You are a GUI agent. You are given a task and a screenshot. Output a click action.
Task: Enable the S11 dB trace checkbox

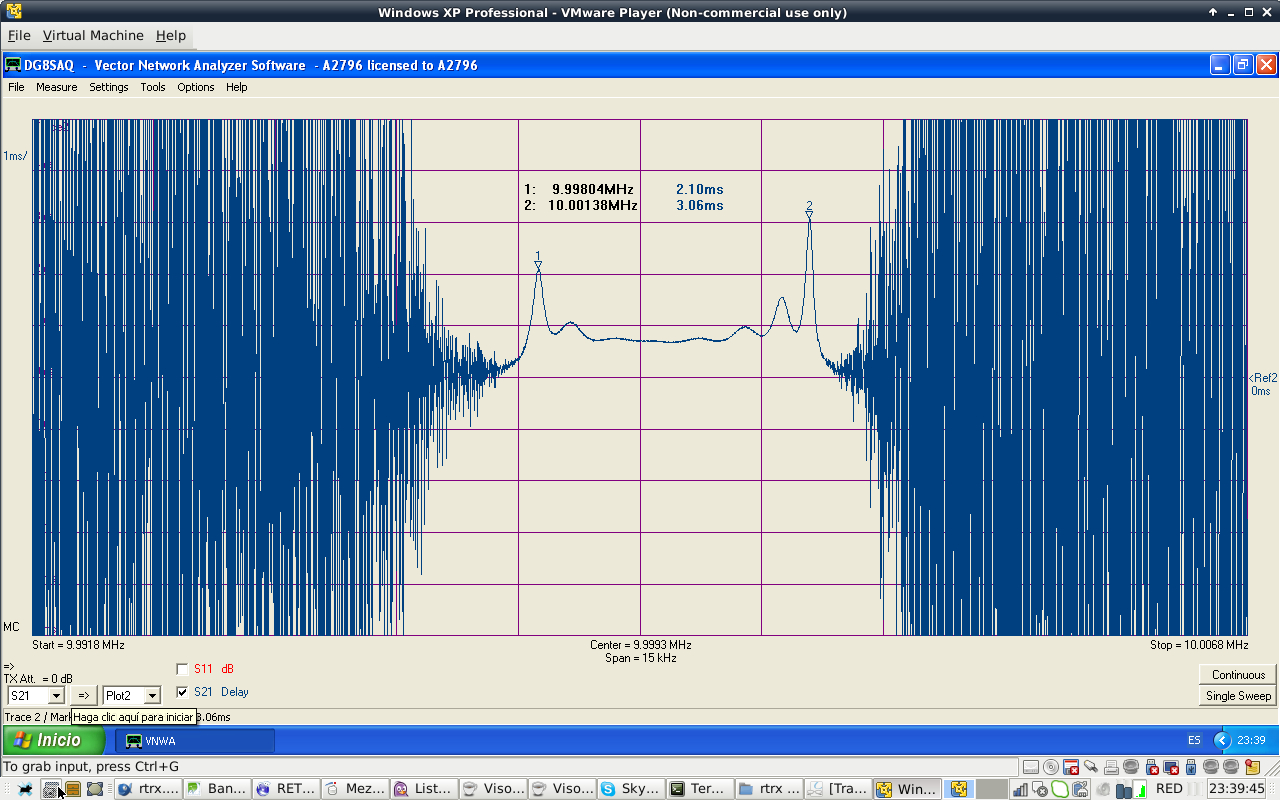(x=182, y=669)
